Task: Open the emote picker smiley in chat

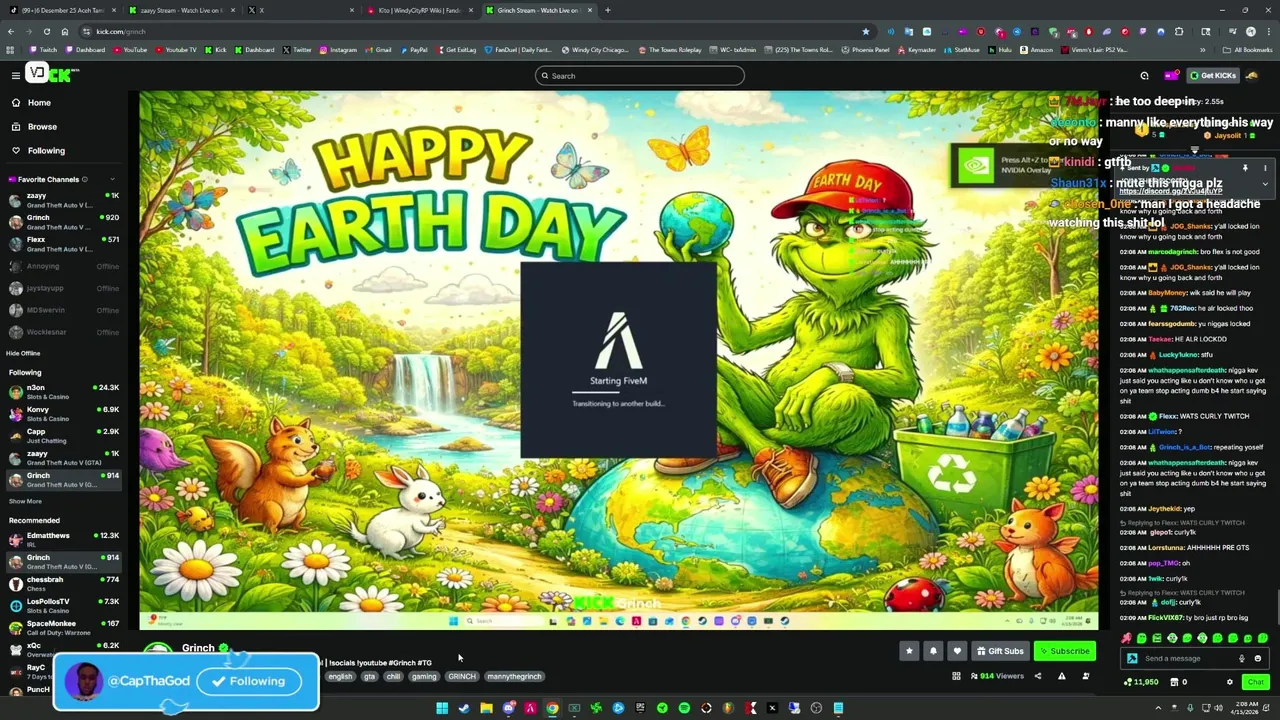Action: click(x=1257, y=658)
